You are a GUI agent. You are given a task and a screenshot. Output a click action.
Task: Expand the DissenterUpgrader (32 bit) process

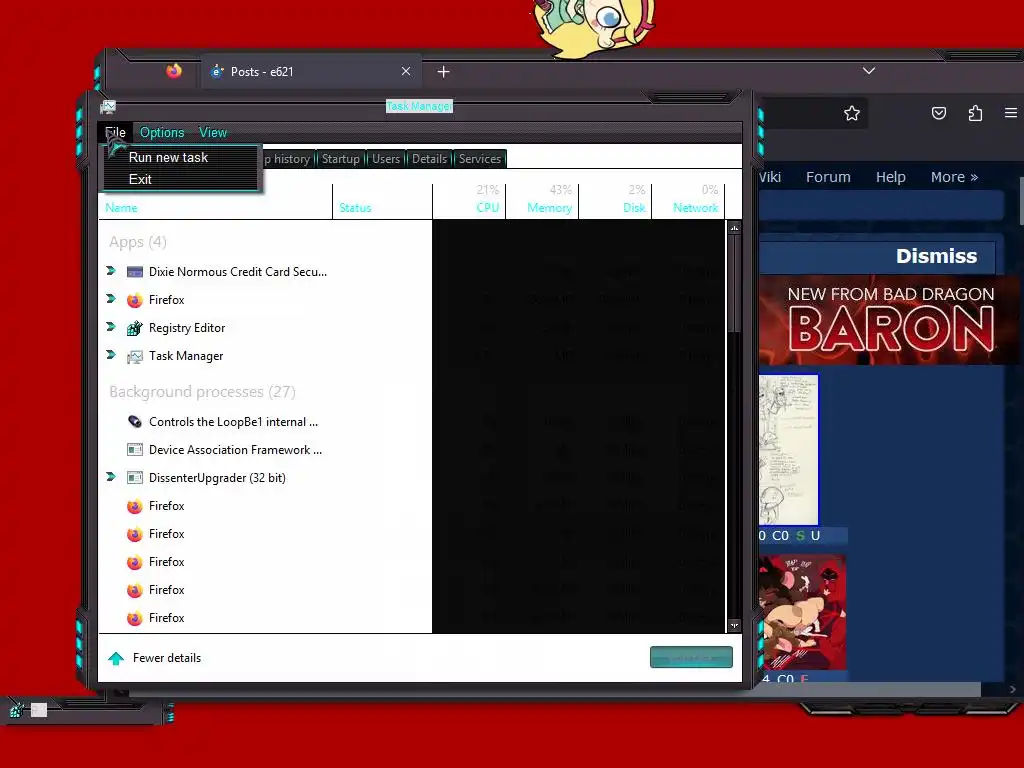(x=111, y=477)
